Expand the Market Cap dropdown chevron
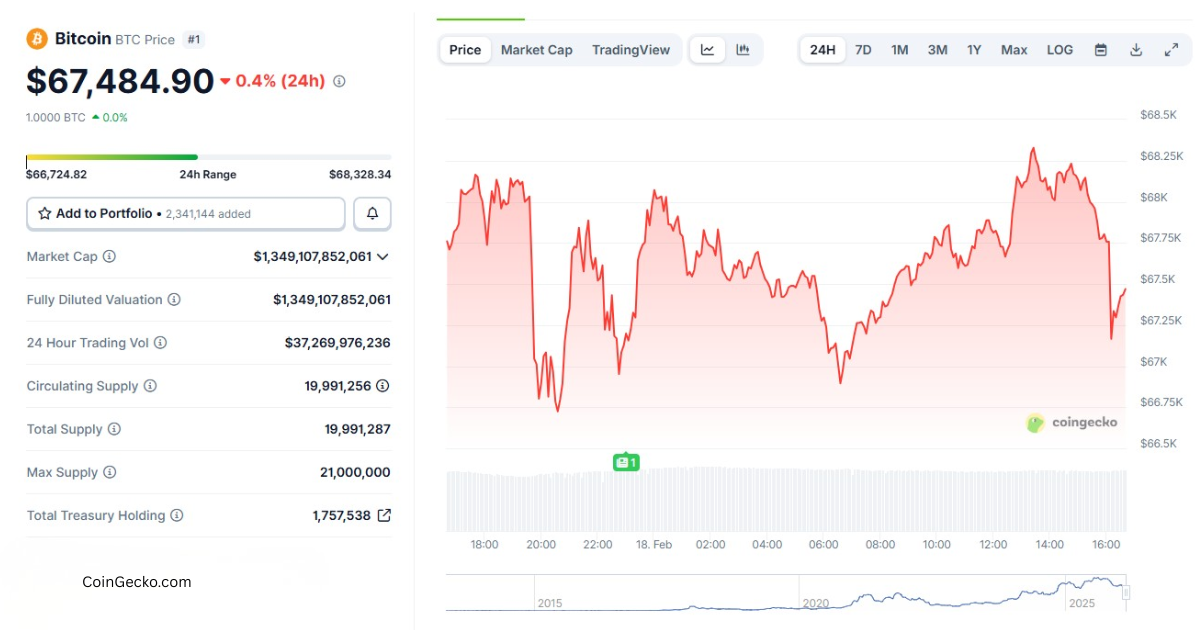 click(385, 256)
